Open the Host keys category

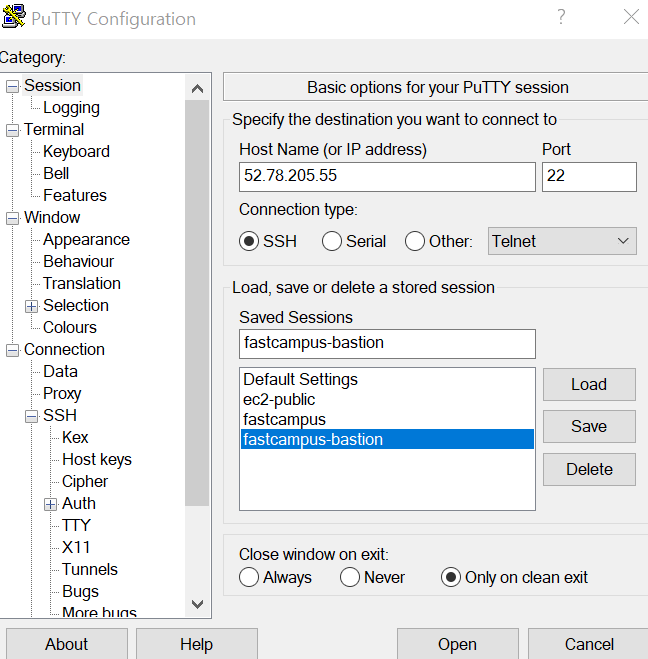(97, 459)
